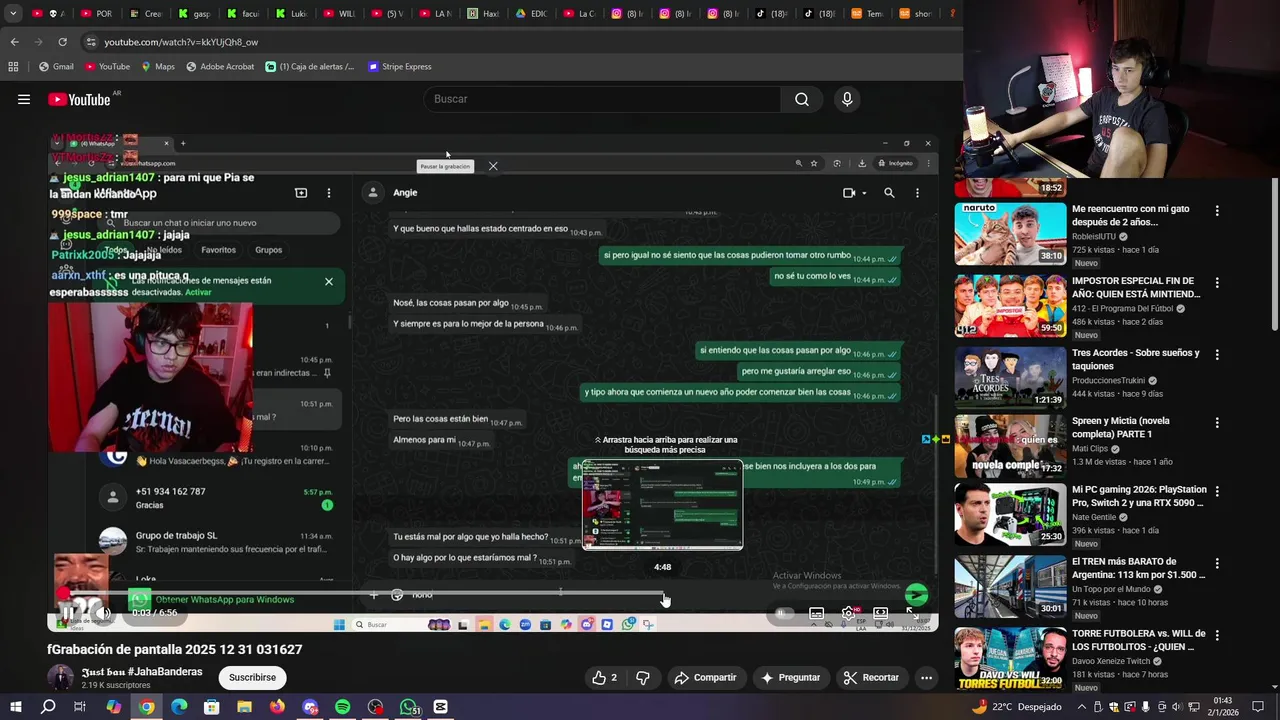Open the Maps bookmark
This screenshot has width=1280, height=720.
click(x=158, y=67)
